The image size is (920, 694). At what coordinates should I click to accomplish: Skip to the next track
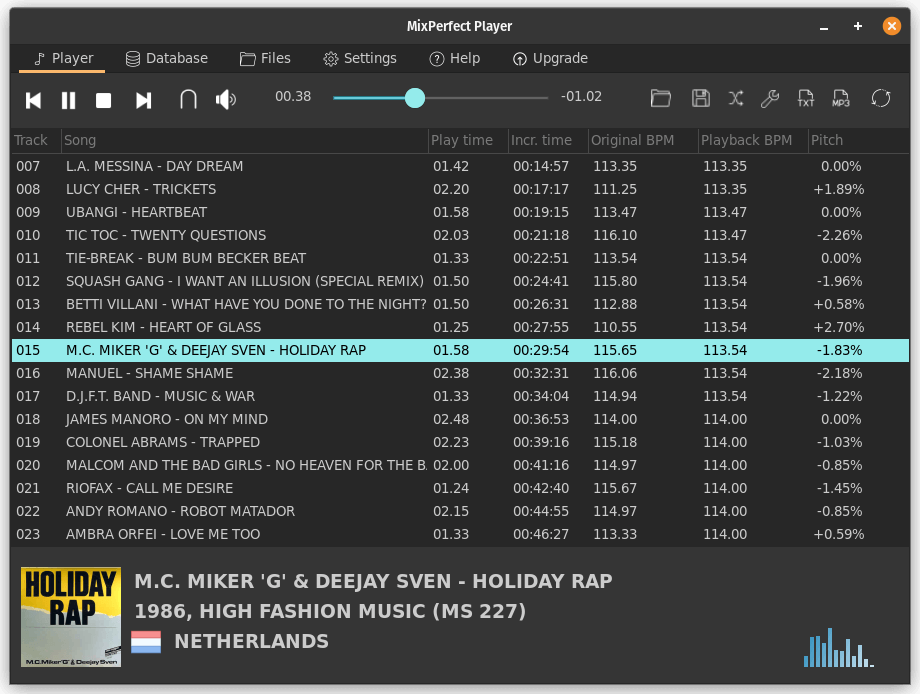pyautogui.click(x=143, y=99)
